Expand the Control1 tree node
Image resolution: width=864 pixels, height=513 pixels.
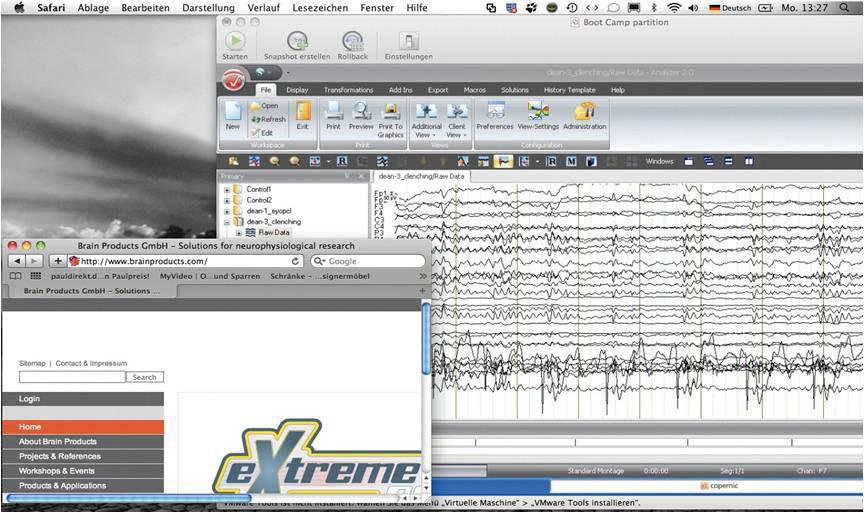pos(226,190)
